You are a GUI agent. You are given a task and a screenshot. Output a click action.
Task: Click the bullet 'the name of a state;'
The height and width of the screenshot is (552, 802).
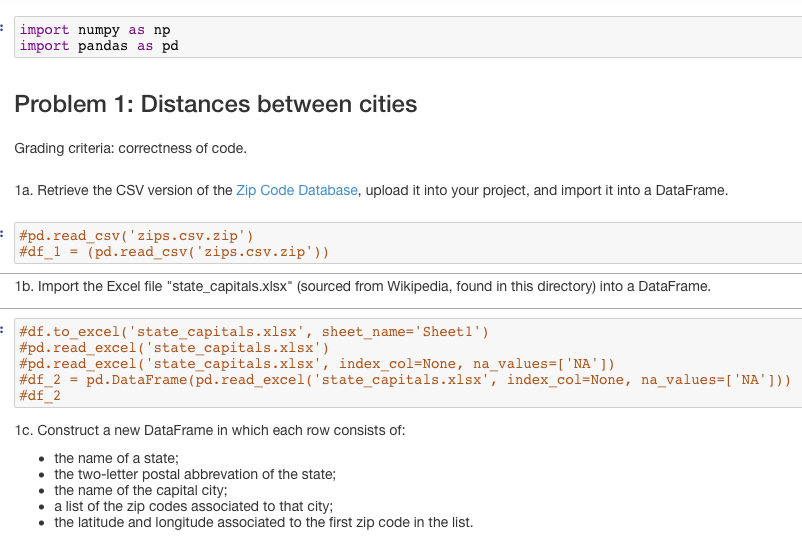116,458
